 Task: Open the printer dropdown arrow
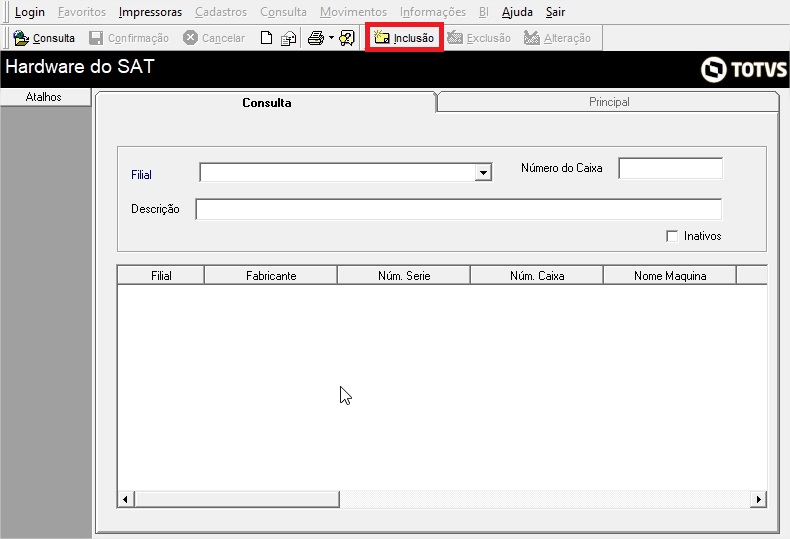[x=331, y=38]
